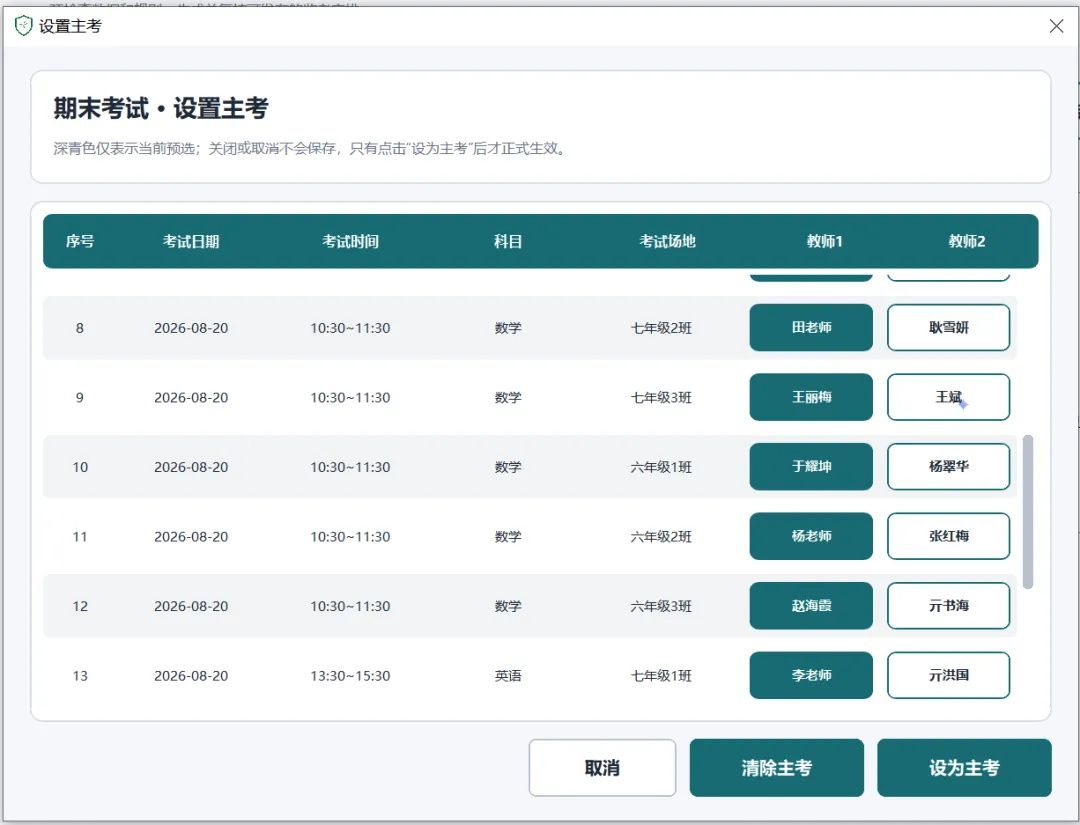Click the 科目 column header
Viewport: 1080px width, 825px height.
tap(508, 241)
